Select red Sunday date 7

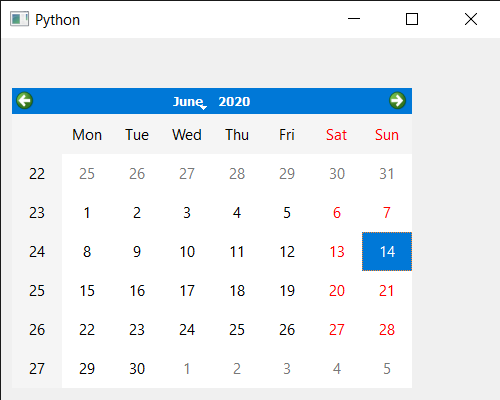(387, 213)
